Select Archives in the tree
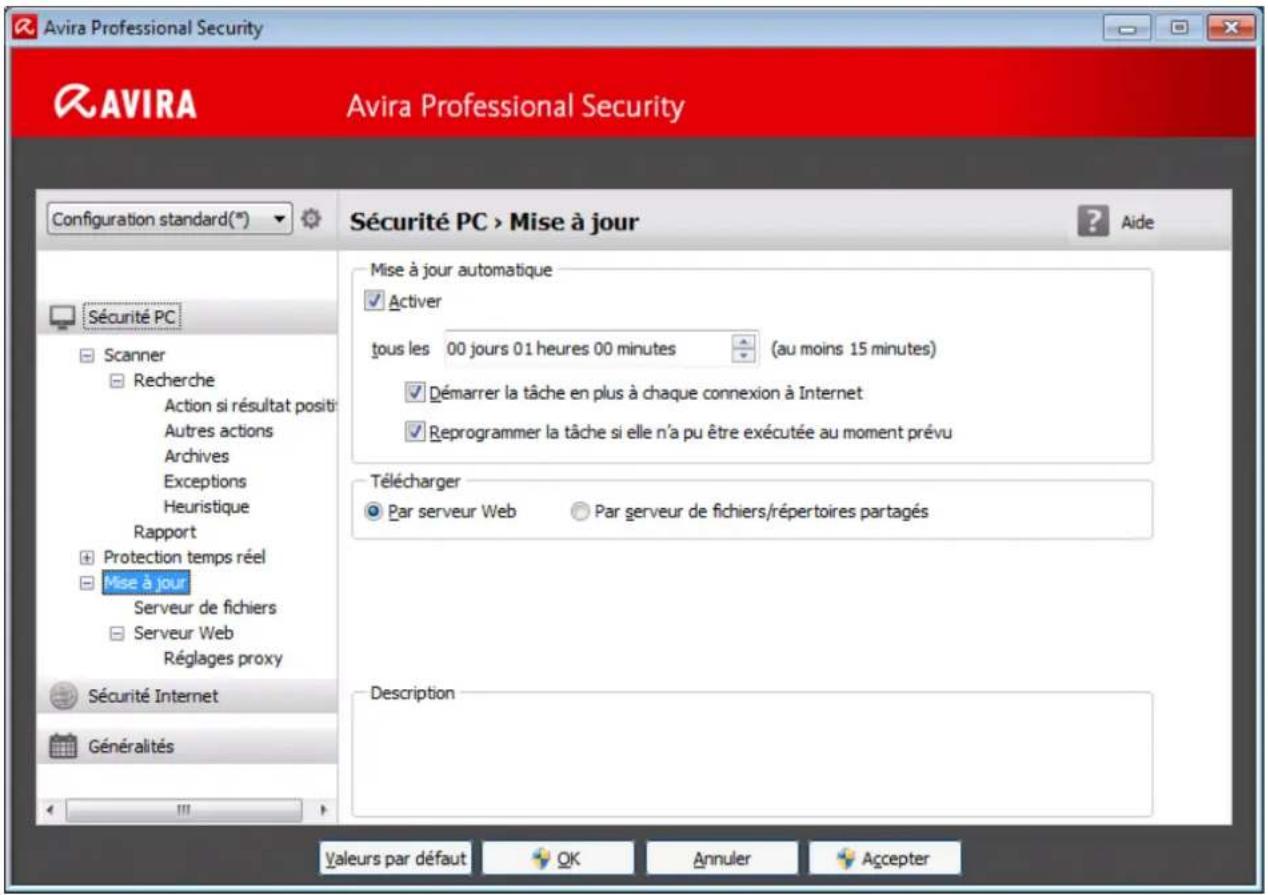 click(196, 456)
